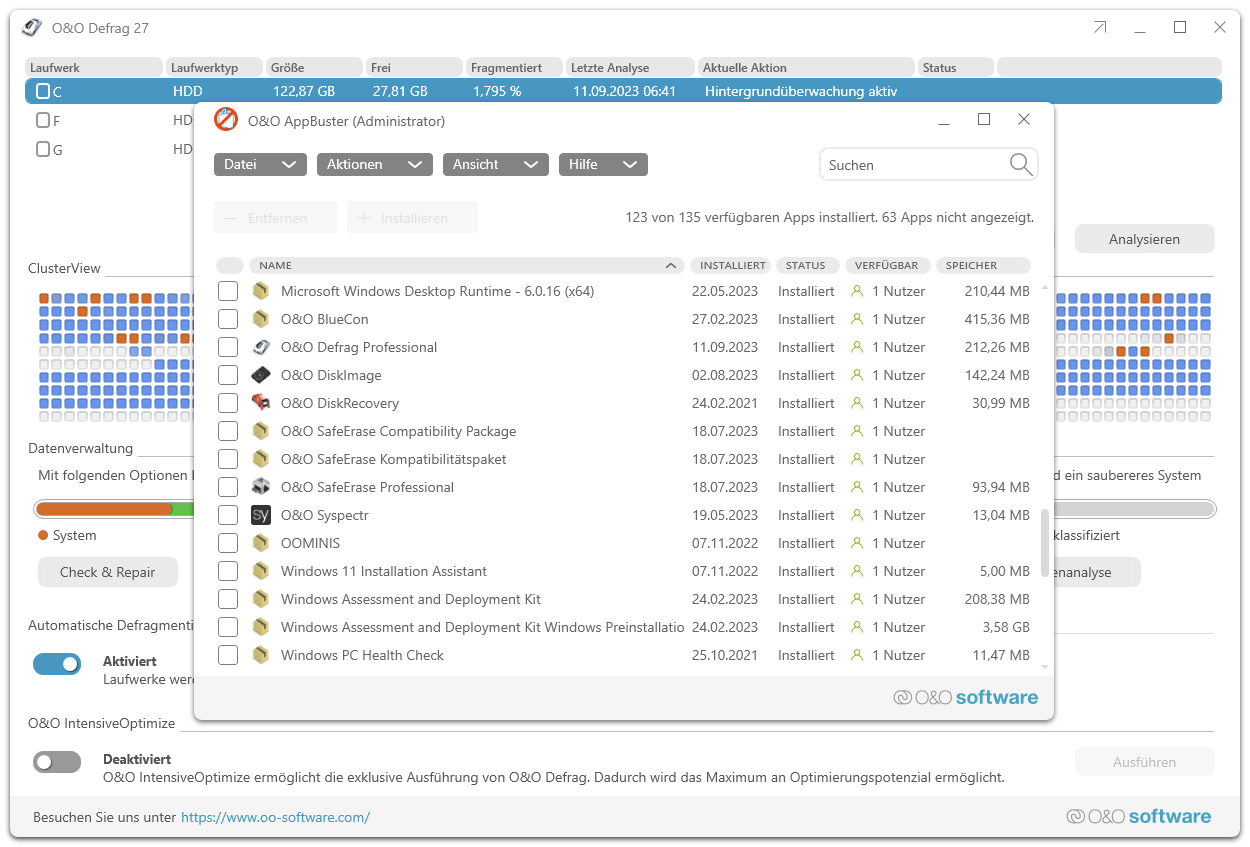Click the O&O DiskRecovery app icon
Viewport: 1250px width, 847px height.
(x=261, y=403)
